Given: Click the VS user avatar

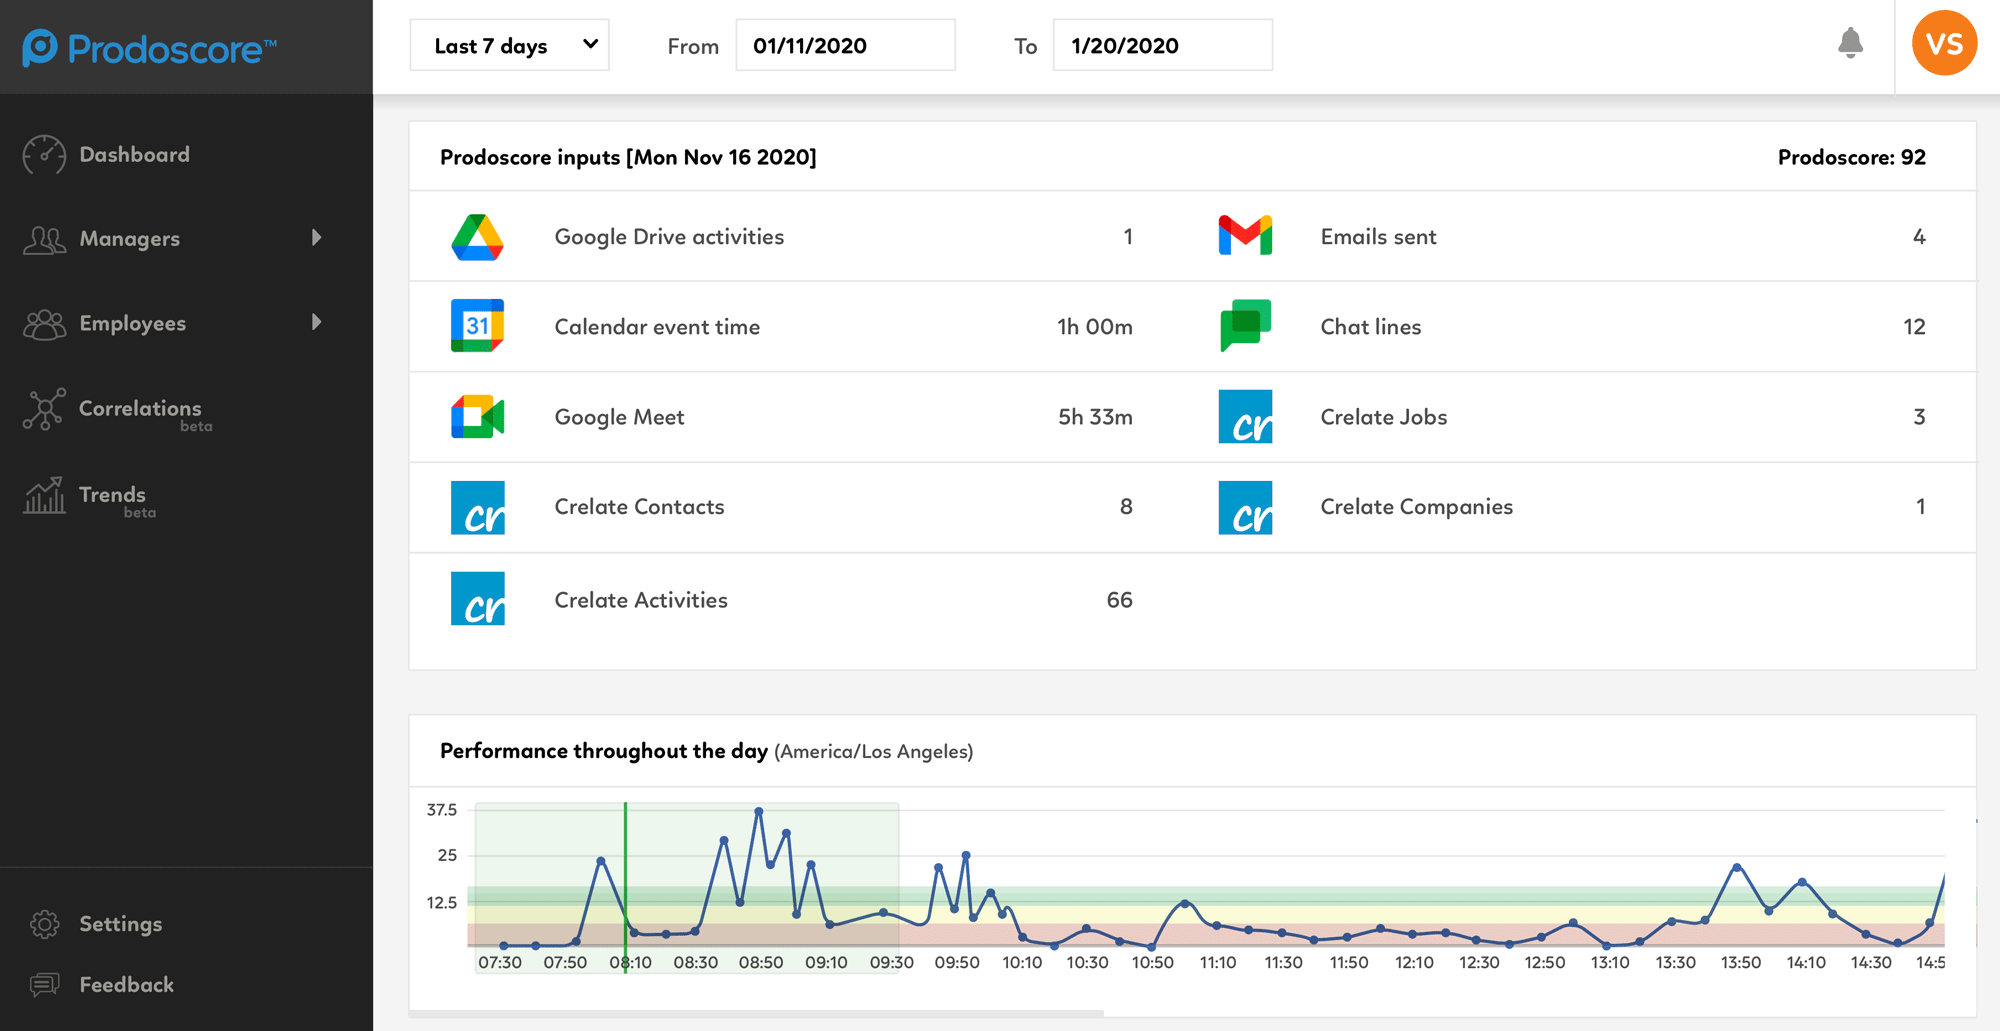Looking at the screenshot, I should pyautogui.click(x=1943, y=44).
